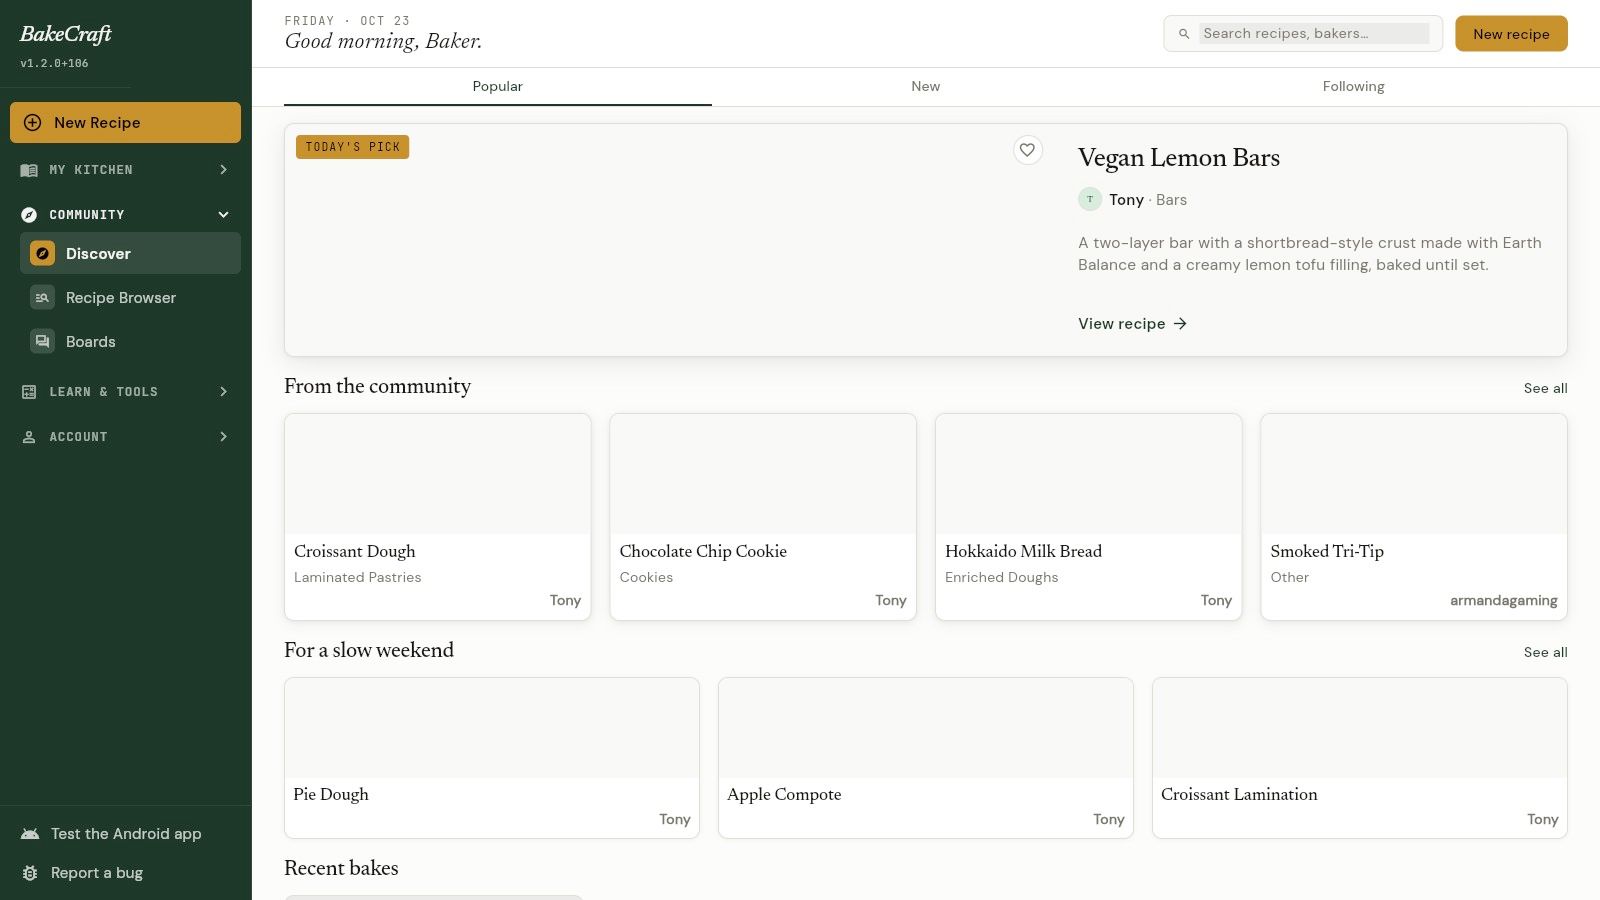
Task: Open the Hokkaido Milk Bread card
Action: [1089, 517]
